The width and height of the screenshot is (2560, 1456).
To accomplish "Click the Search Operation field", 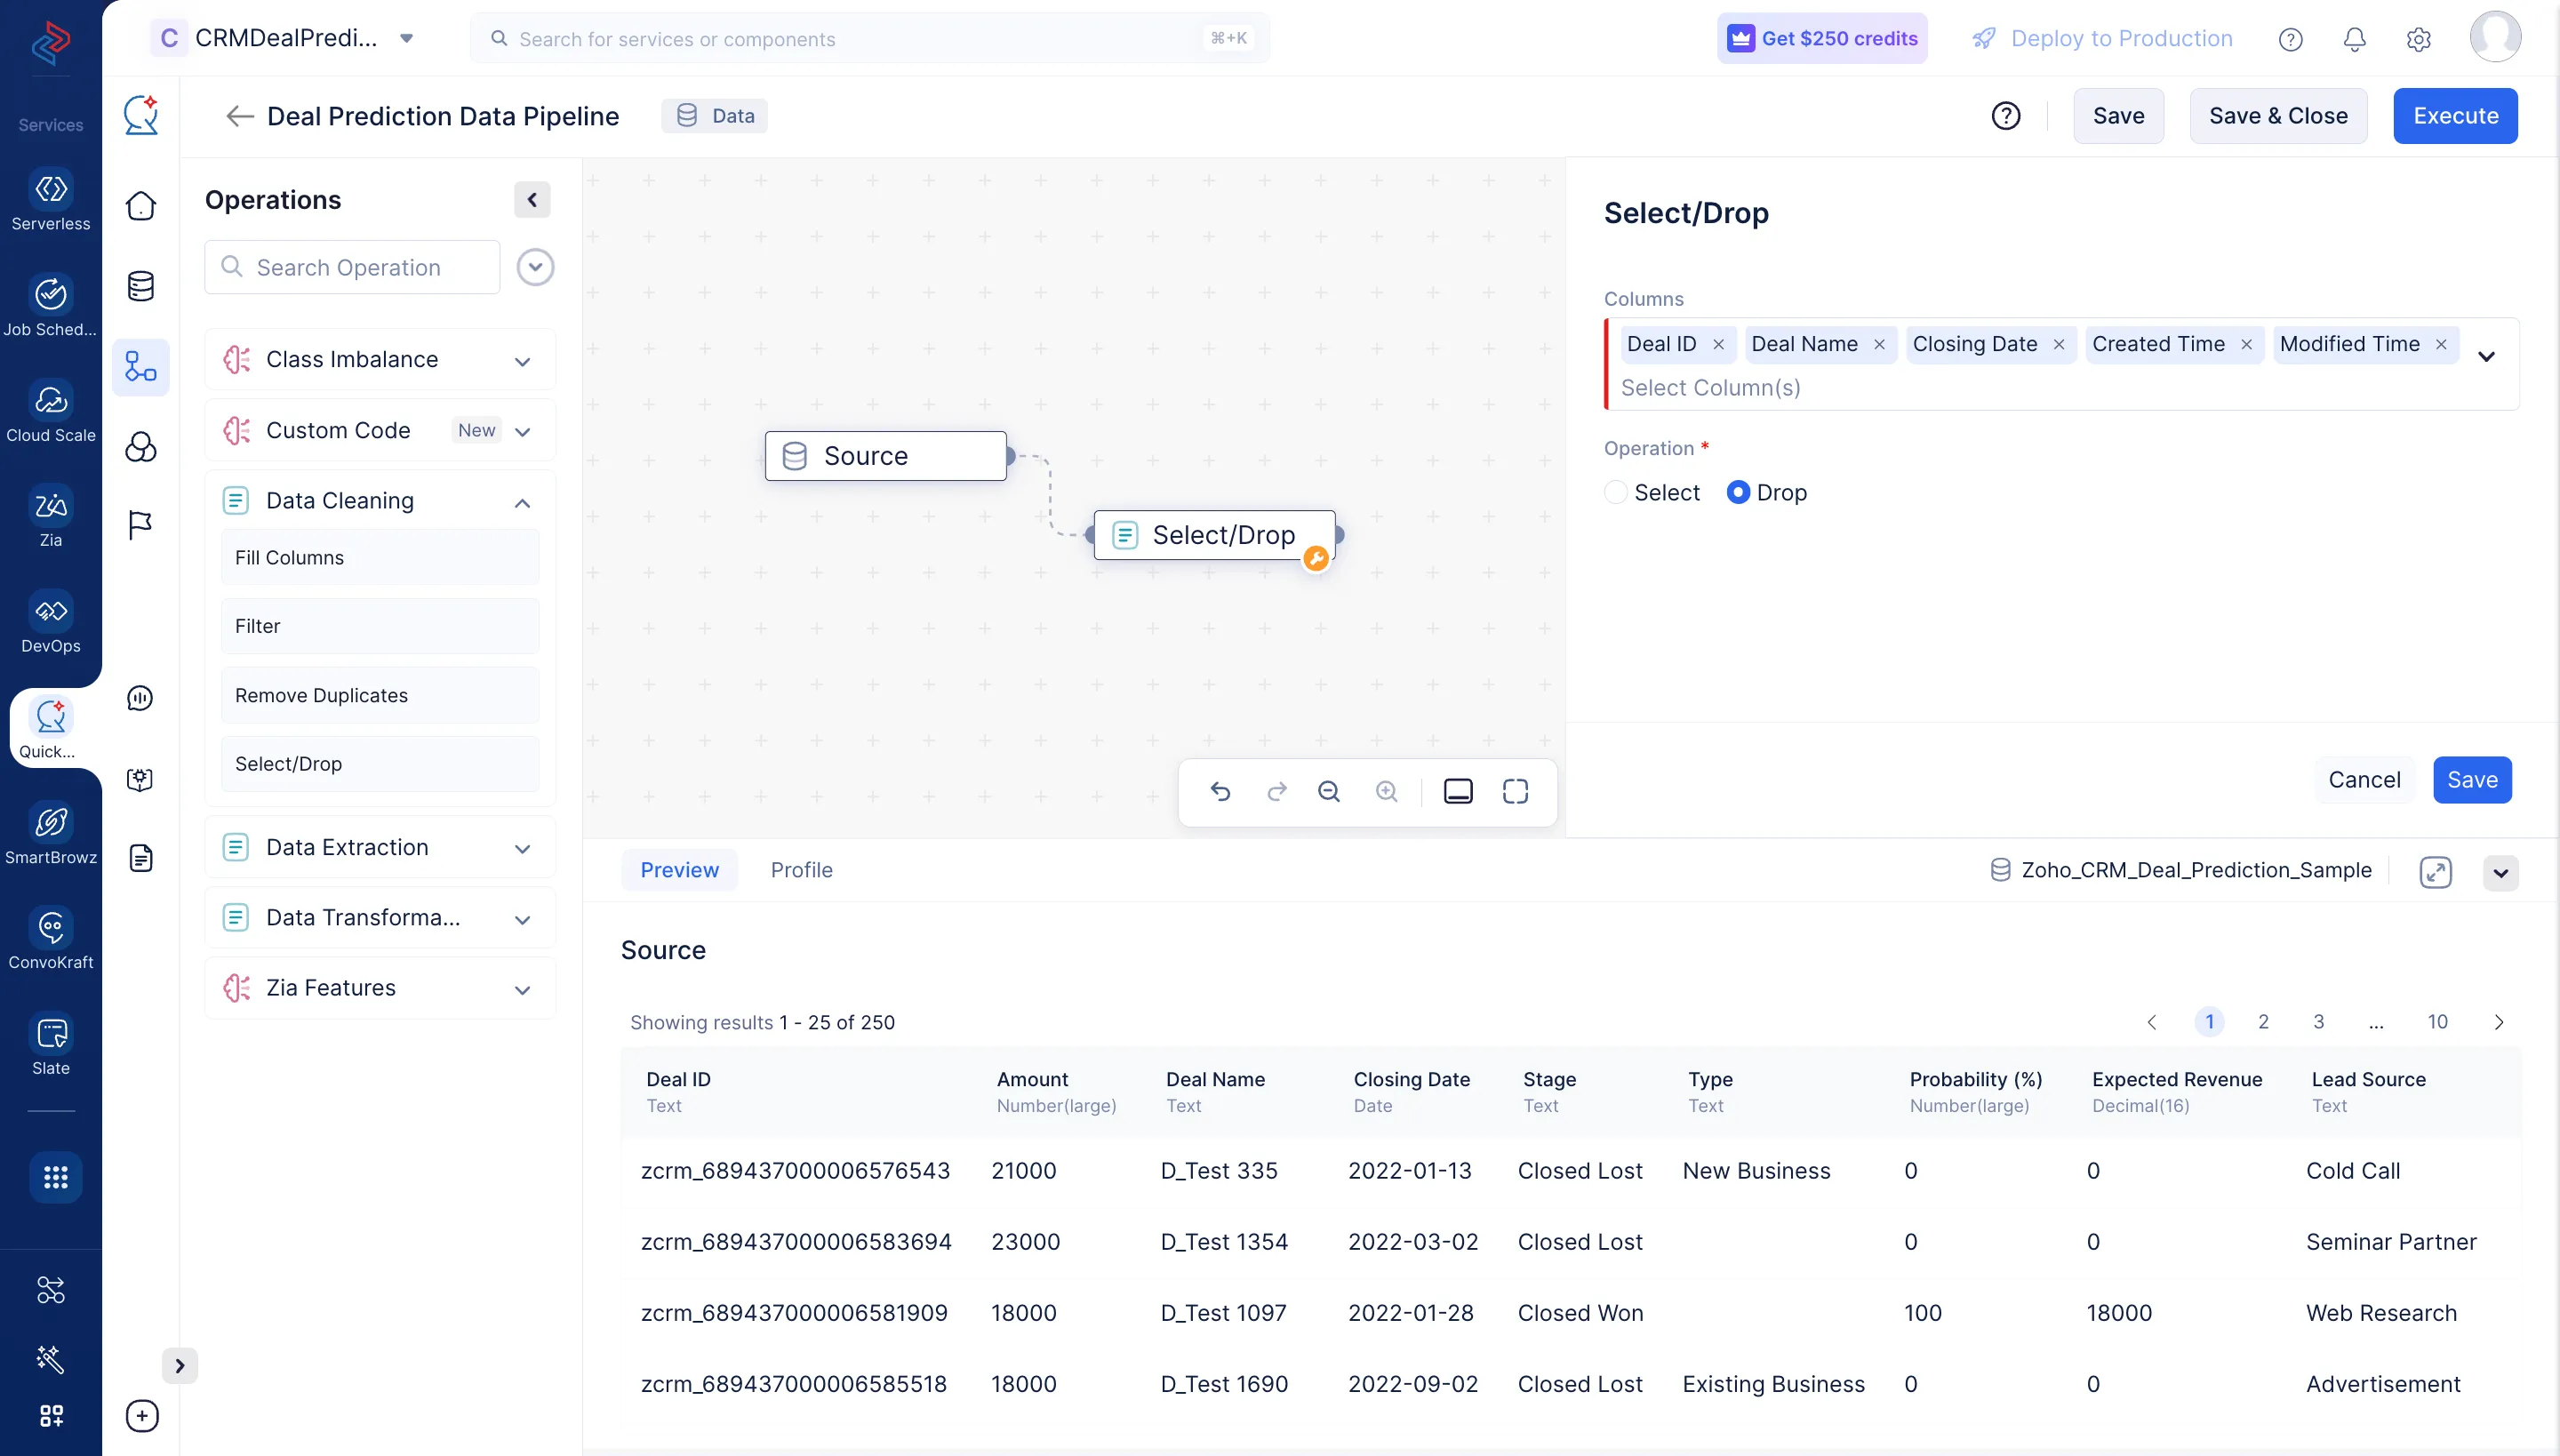I will point(352,268).
